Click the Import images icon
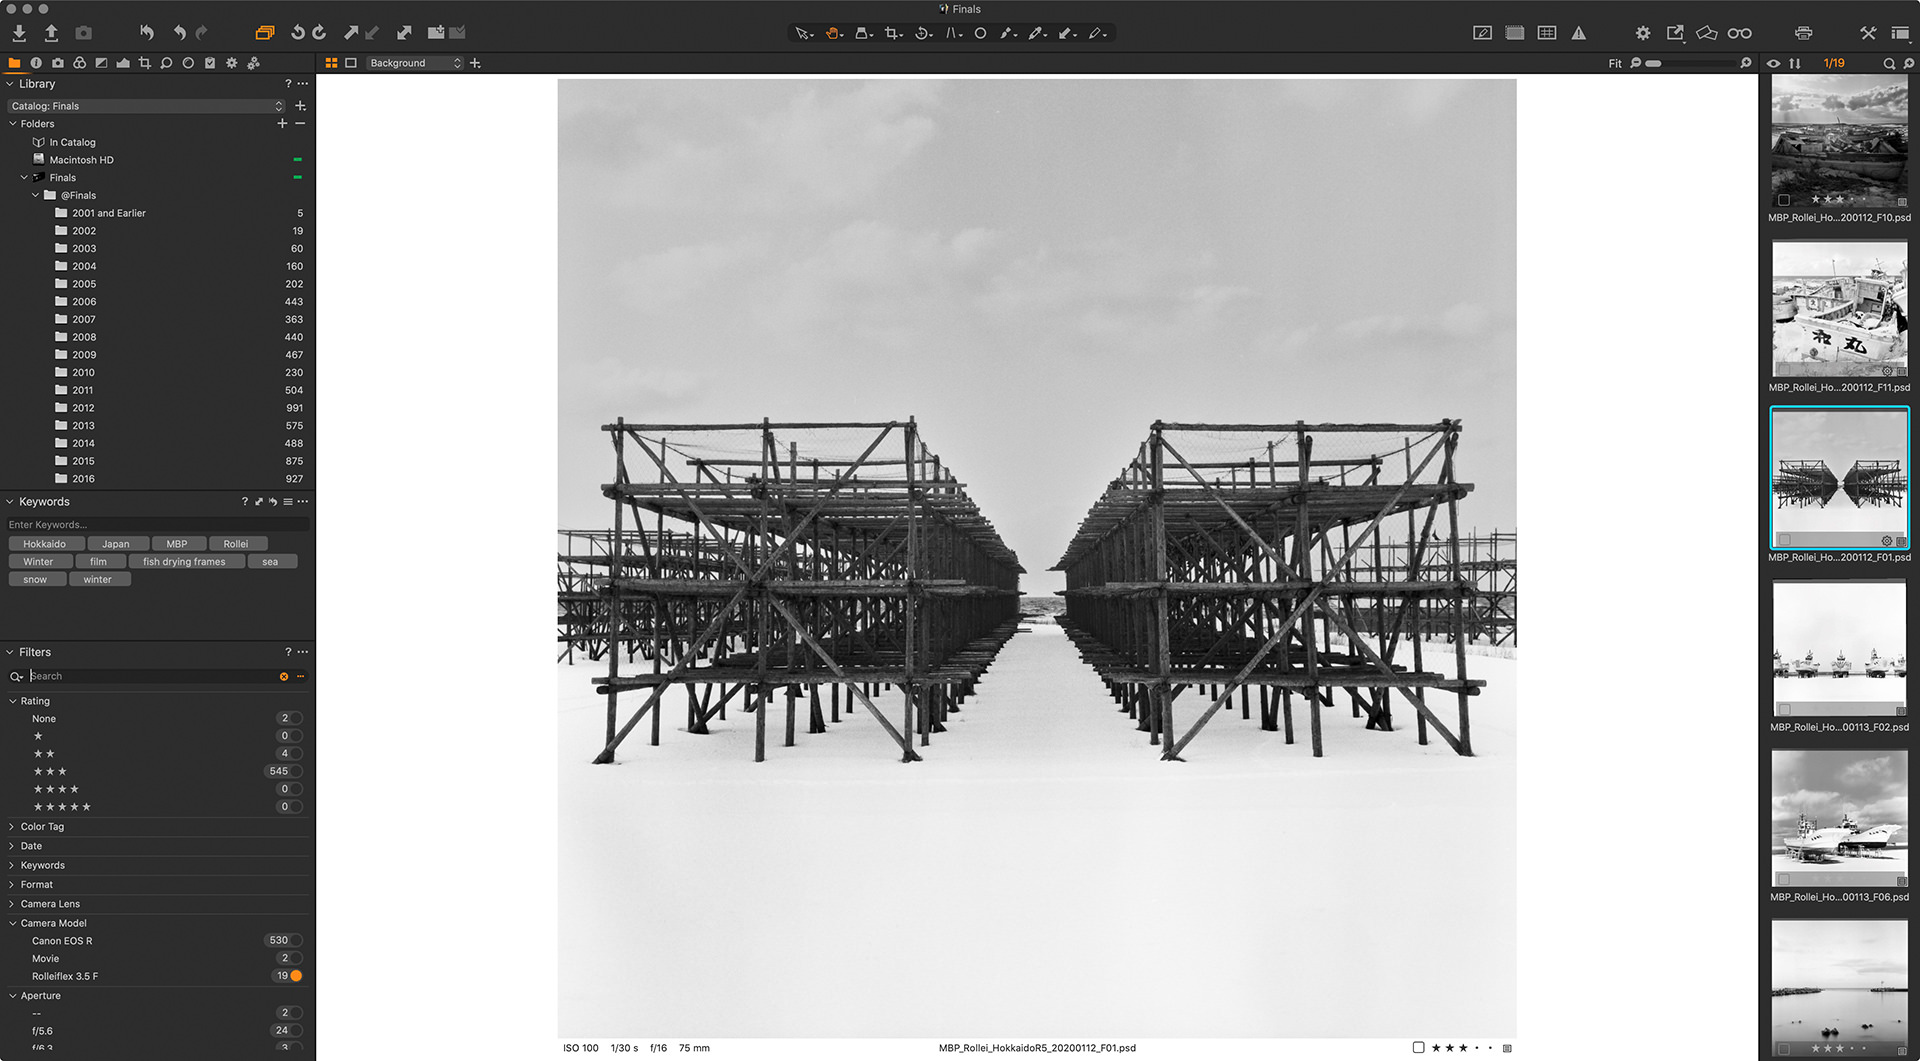1920x1061 pixels. [x=19, y=33]
